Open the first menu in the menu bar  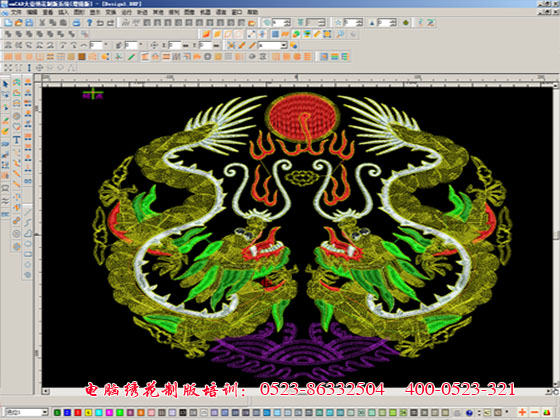(x=16, y=12)
